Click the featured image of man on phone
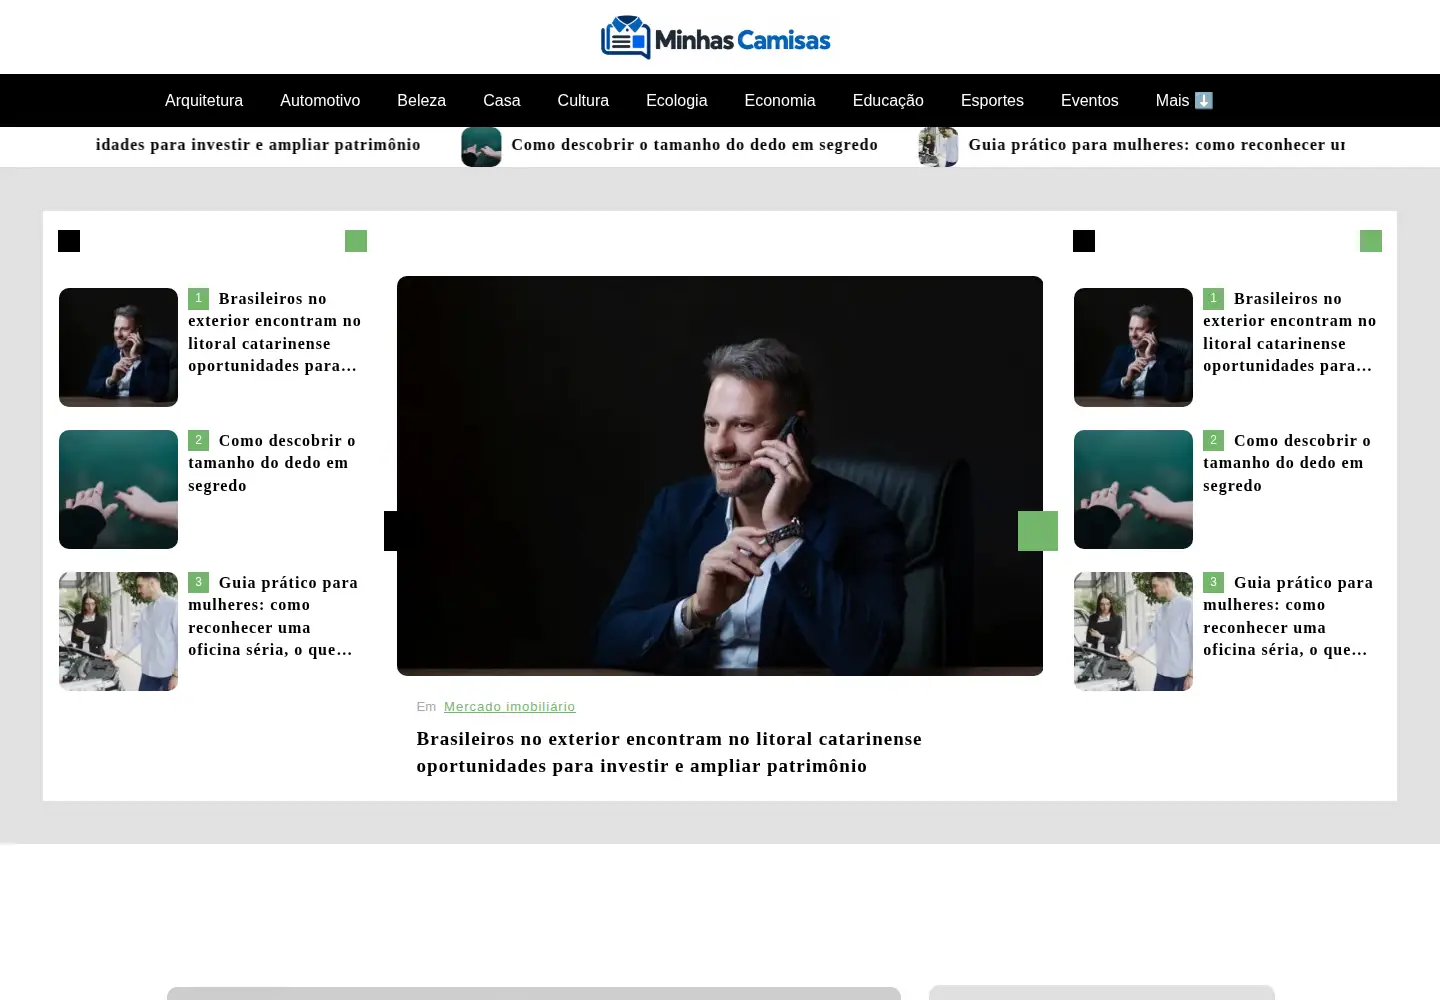The width and height of the screenshot is (1440, 1000). click(720, 476)
